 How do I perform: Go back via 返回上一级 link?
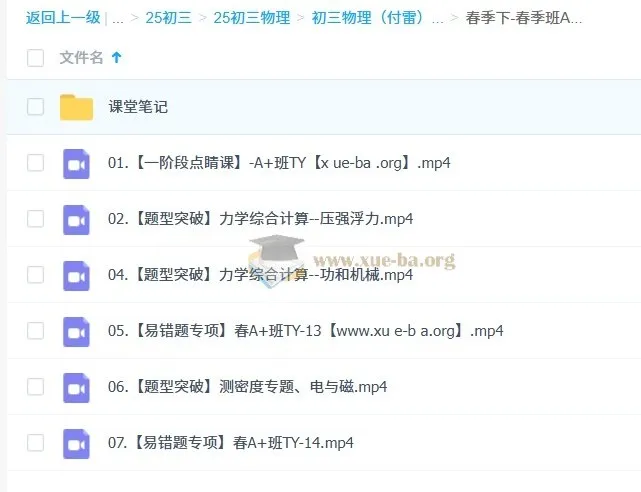[x=63, y=18]
